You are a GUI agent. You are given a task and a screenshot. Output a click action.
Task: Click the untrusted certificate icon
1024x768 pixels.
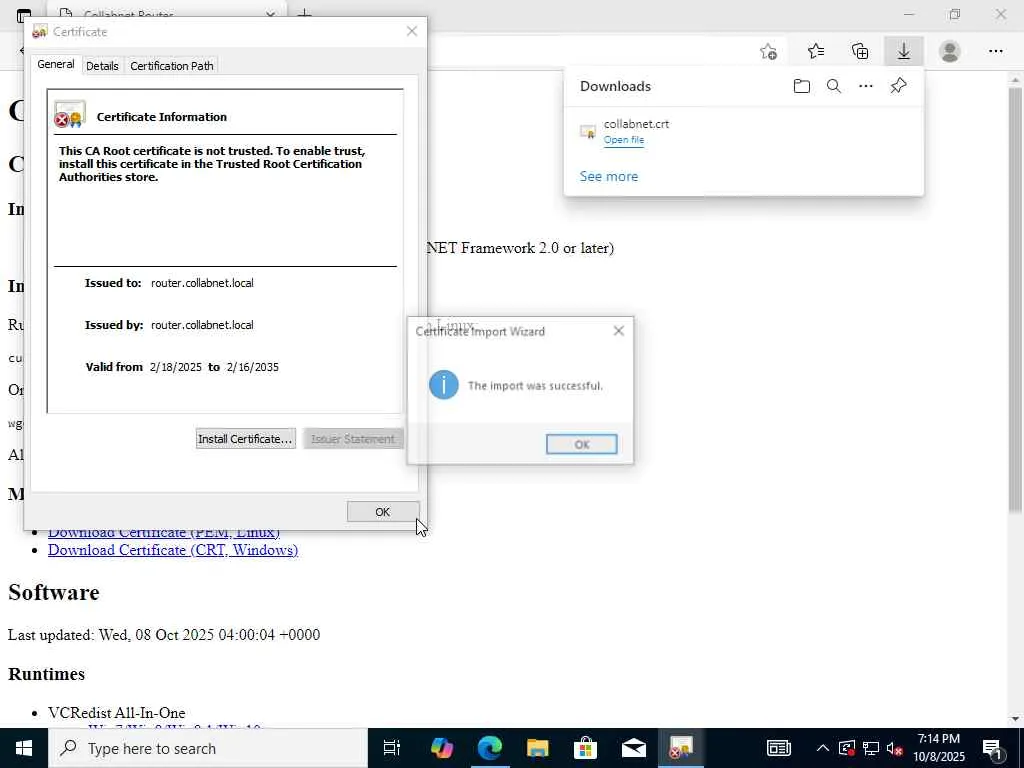pos(70,114)
